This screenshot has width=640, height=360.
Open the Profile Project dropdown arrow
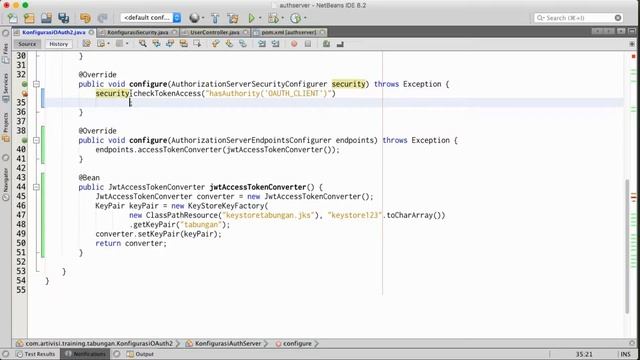[305, 18]
